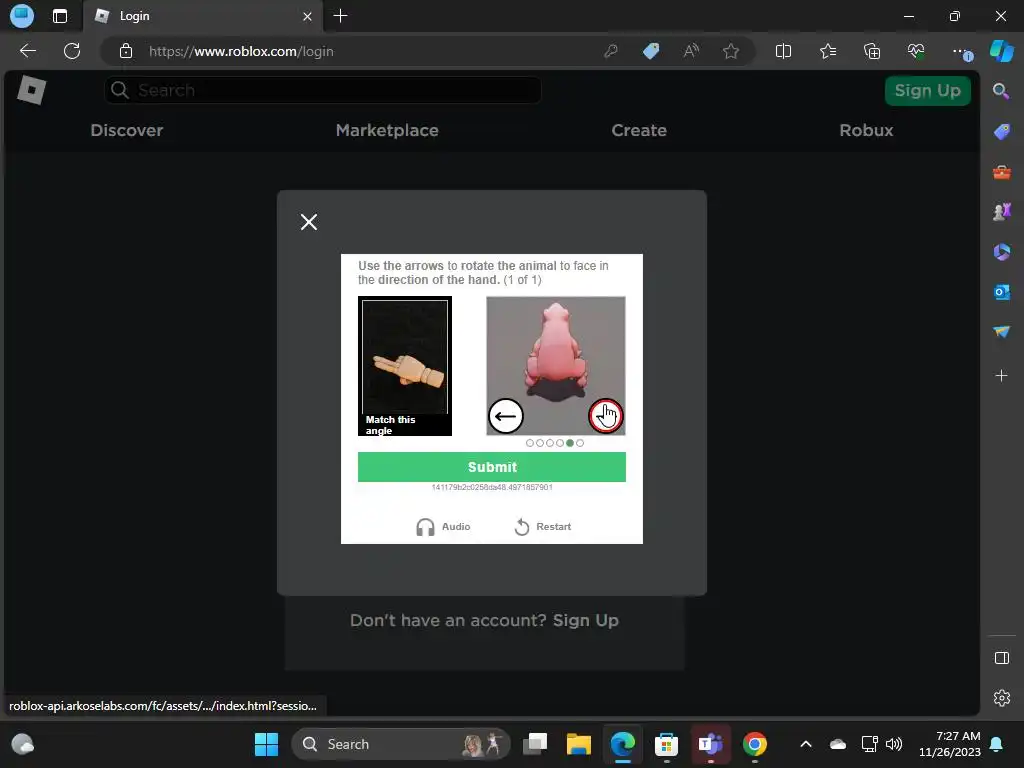
Task: Select the first rotation indicator dot
Action: coord(530,443)
